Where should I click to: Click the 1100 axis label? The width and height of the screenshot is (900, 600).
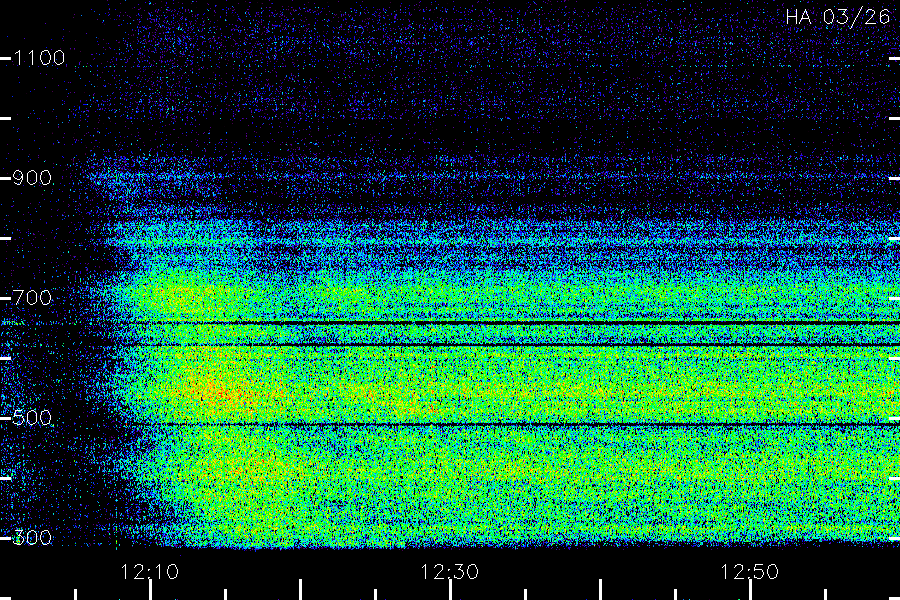[x=39, y=58]
